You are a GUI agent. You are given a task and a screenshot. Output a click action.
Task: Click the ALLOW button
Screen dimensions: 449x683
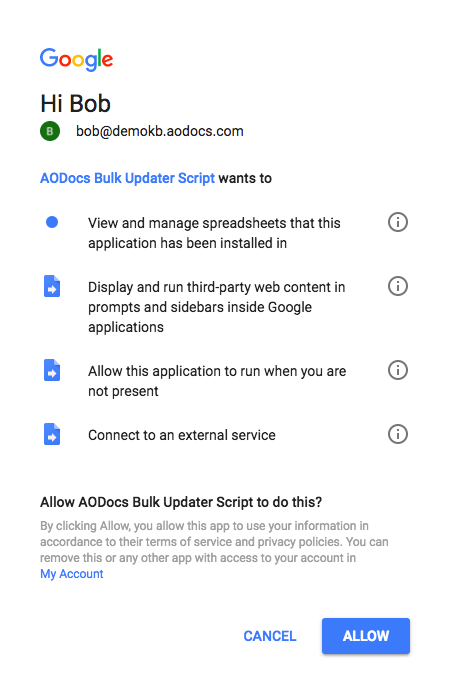[x=366, y=636]
